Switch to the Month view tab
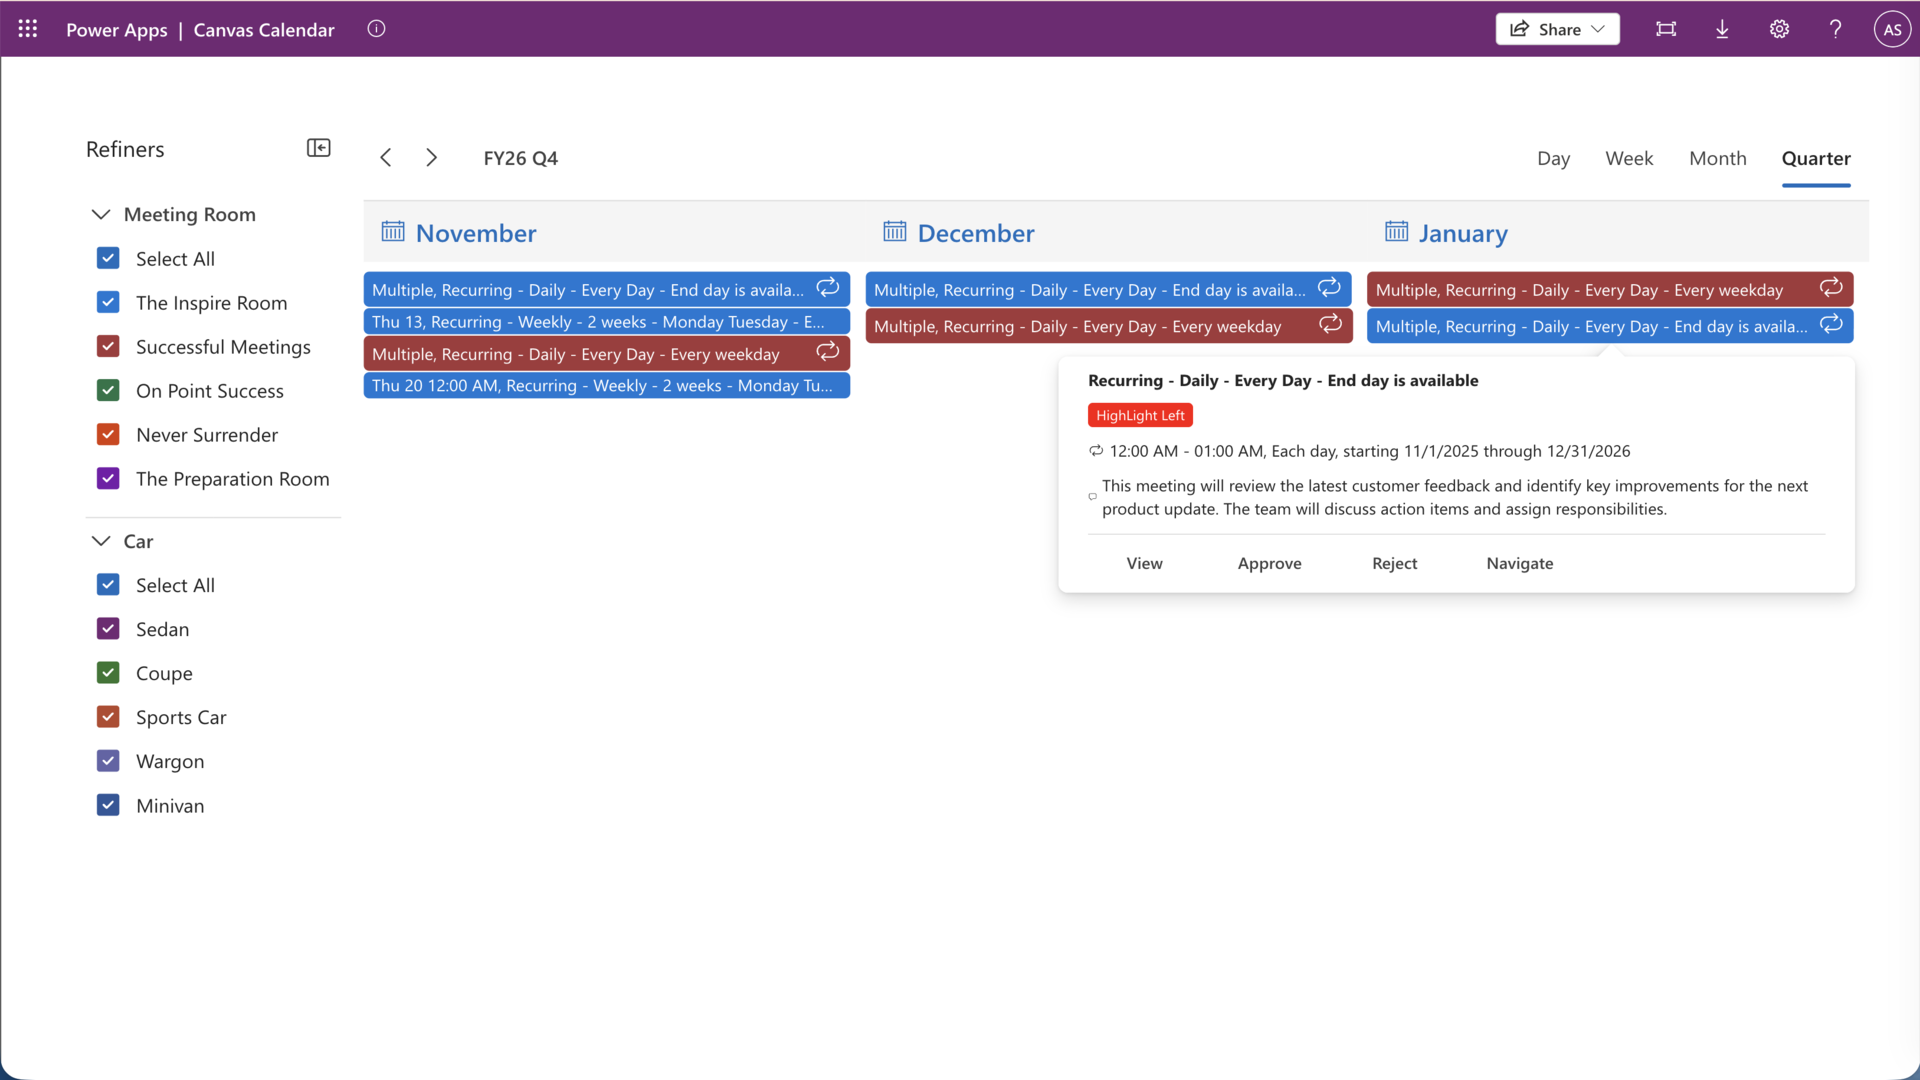This screenshot has height=1080, width=1920. [x=1717, y=158]
